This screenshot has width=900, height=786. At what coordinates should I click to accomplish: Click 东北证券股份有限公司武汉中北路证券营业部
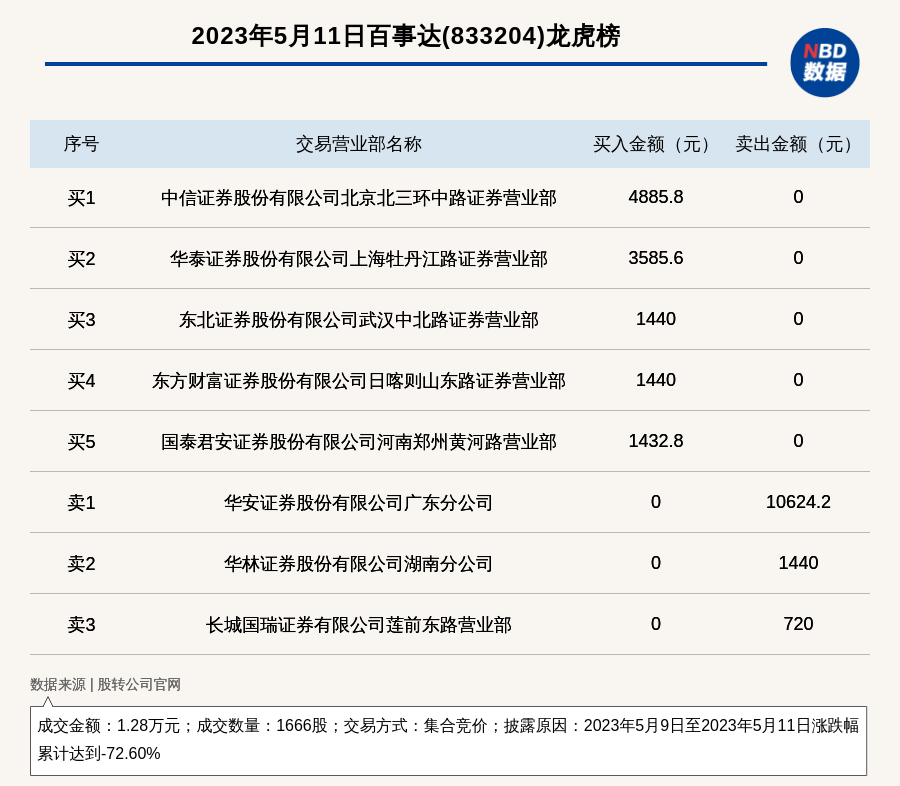point(359,320)
